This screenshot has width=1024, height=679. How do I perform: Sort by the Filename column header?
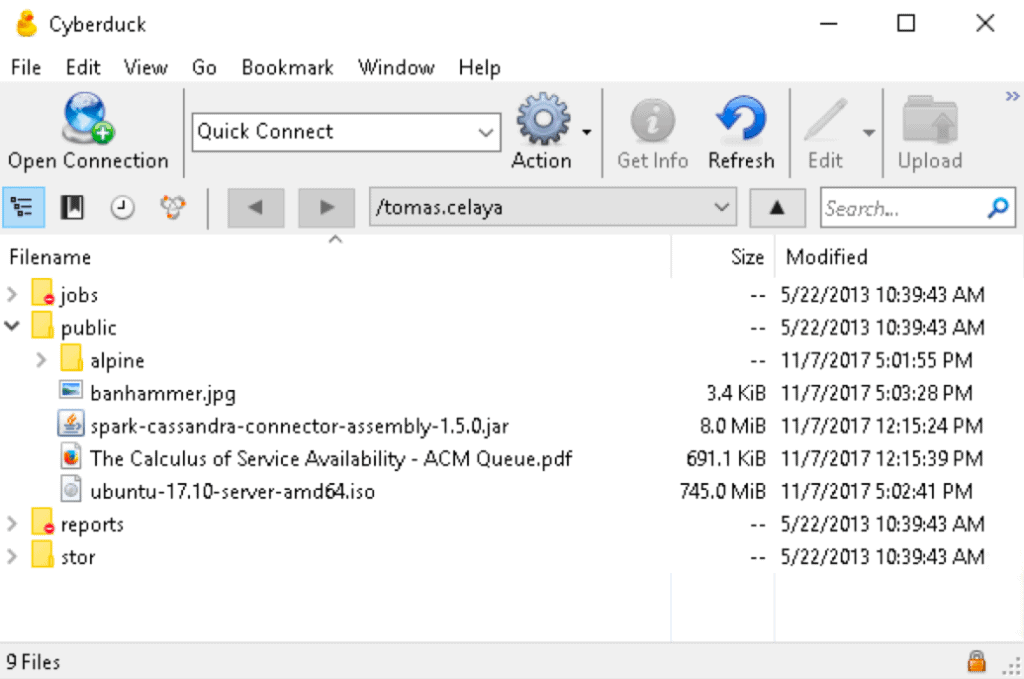336,257
